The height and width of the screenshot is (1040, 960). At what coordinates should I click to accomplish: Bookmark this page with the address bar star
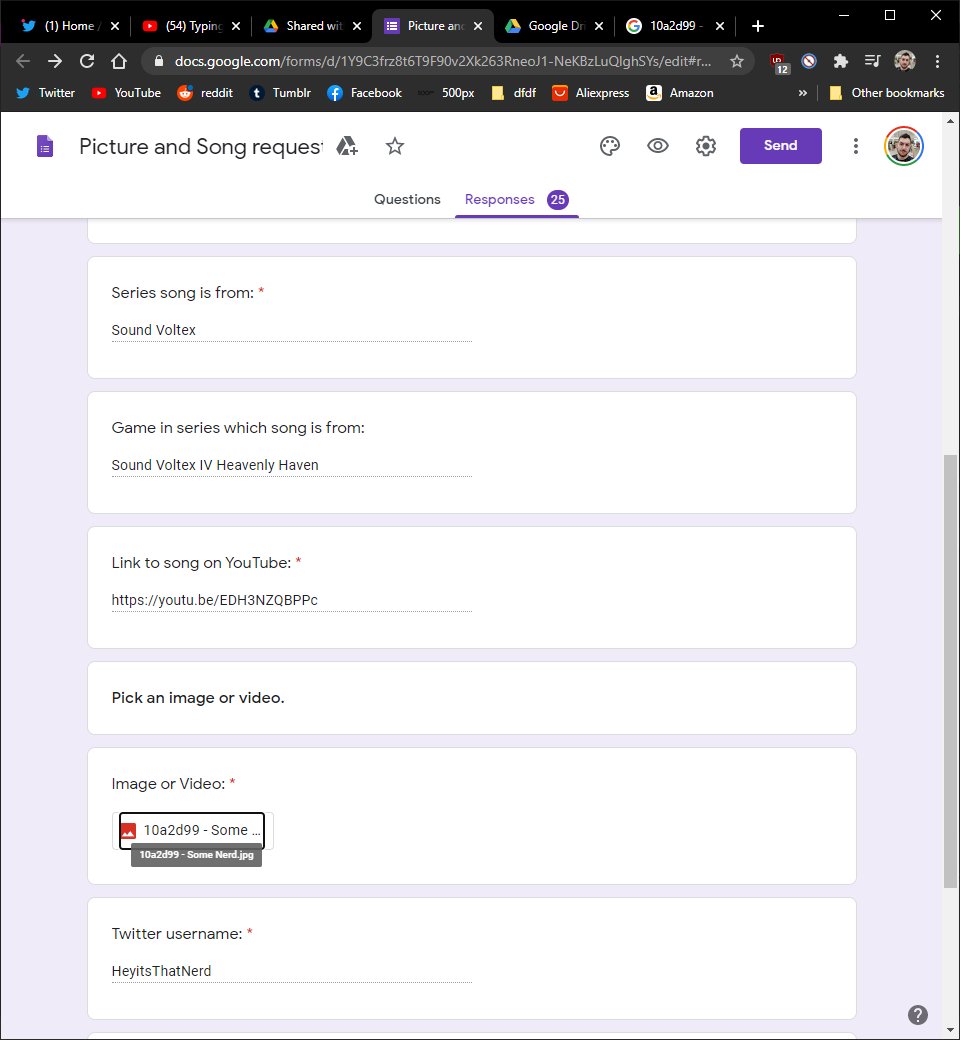tap(737, 61)
